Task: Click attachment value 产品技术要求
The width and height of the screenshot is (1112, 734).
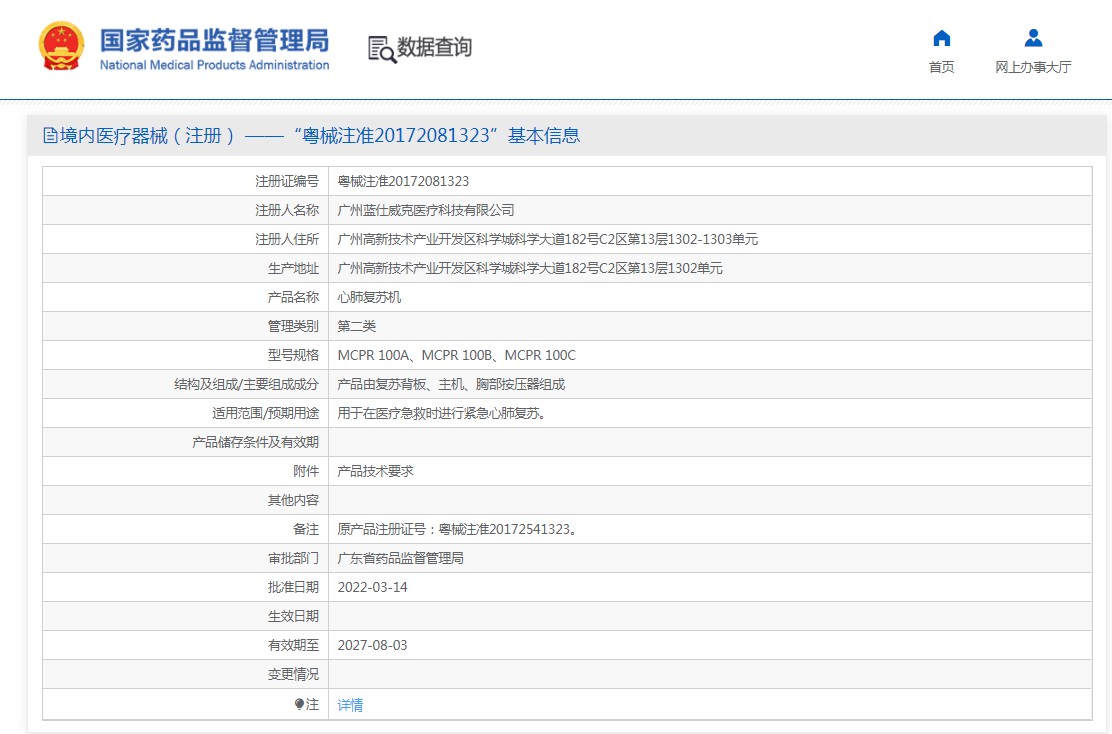Action: [375, 472]
